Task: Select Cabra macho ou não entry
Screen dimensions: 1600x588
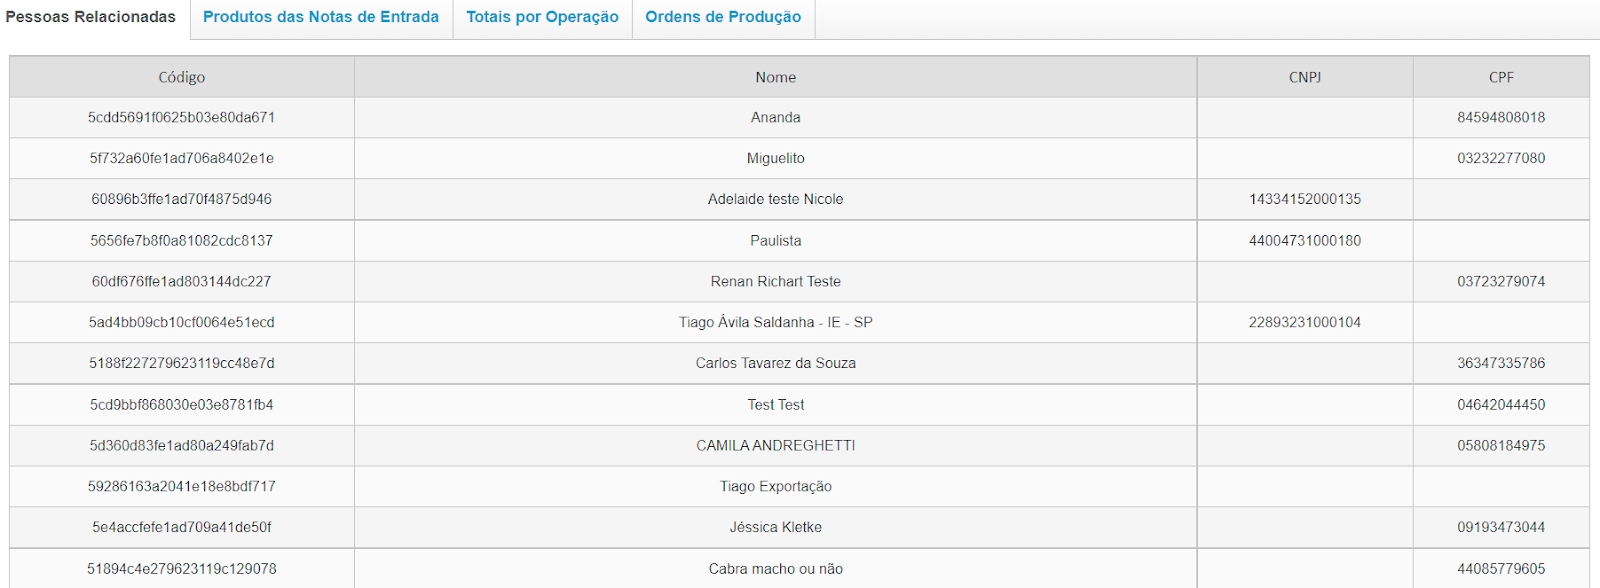Action: click(775, 568)
